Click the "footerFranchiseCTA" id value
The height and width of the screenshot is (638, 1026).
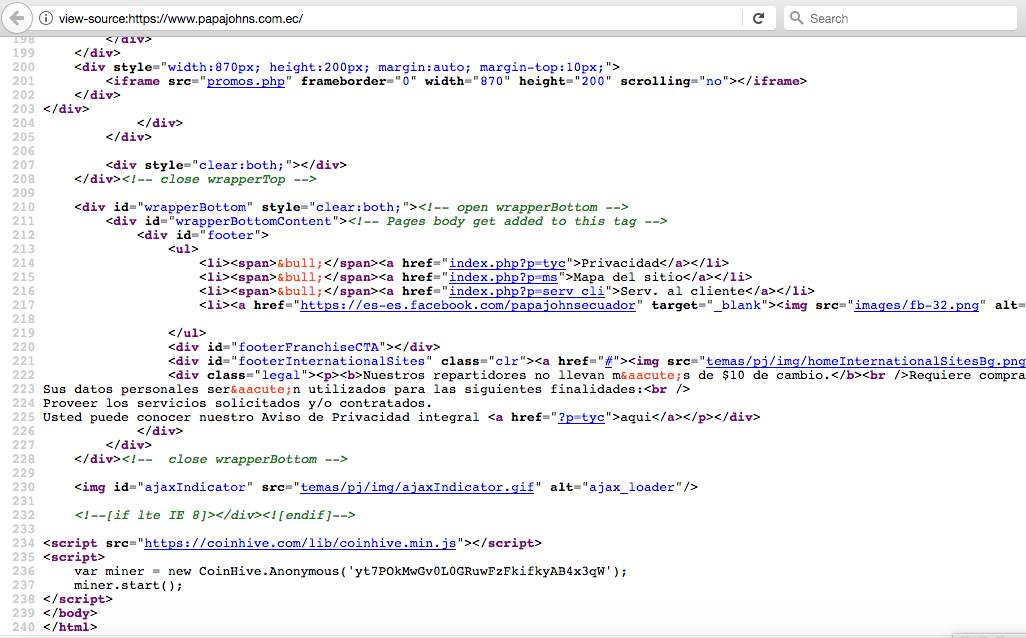pos(308,347)
